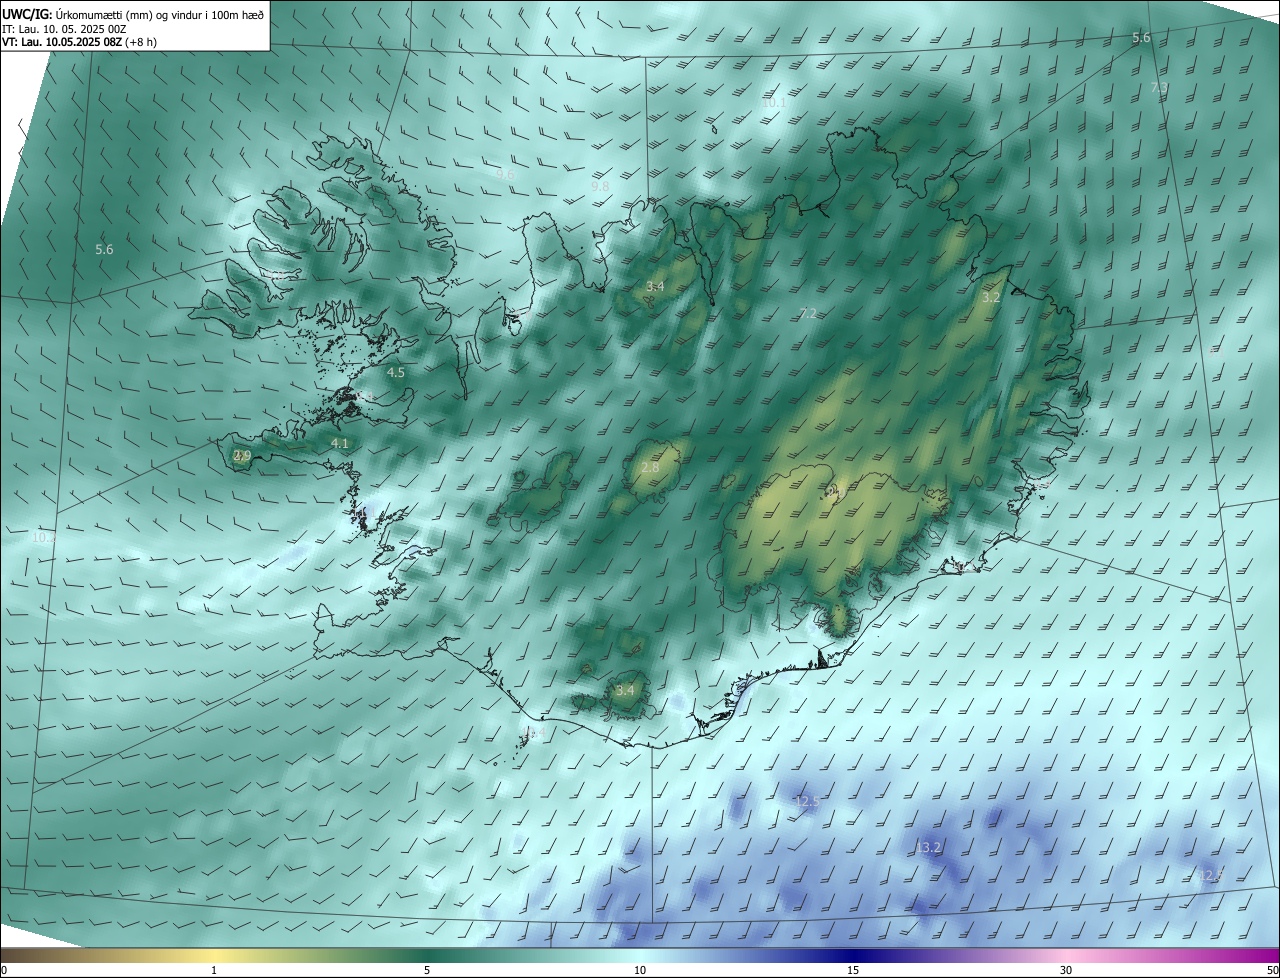
Task: Click the 10.2 value label
Action: 43,538
